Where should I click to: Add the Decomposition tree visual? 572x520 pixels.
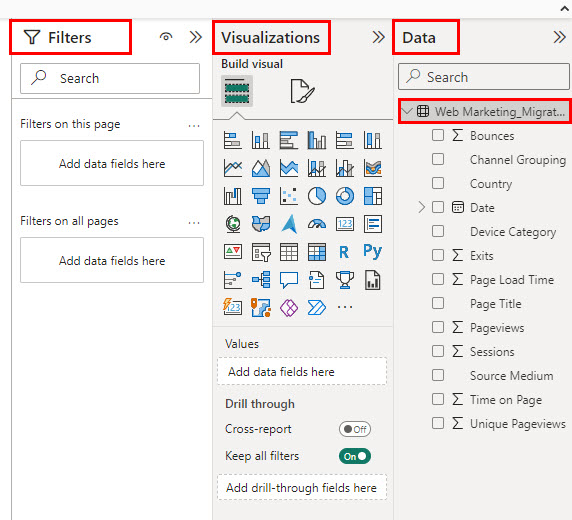260,280
